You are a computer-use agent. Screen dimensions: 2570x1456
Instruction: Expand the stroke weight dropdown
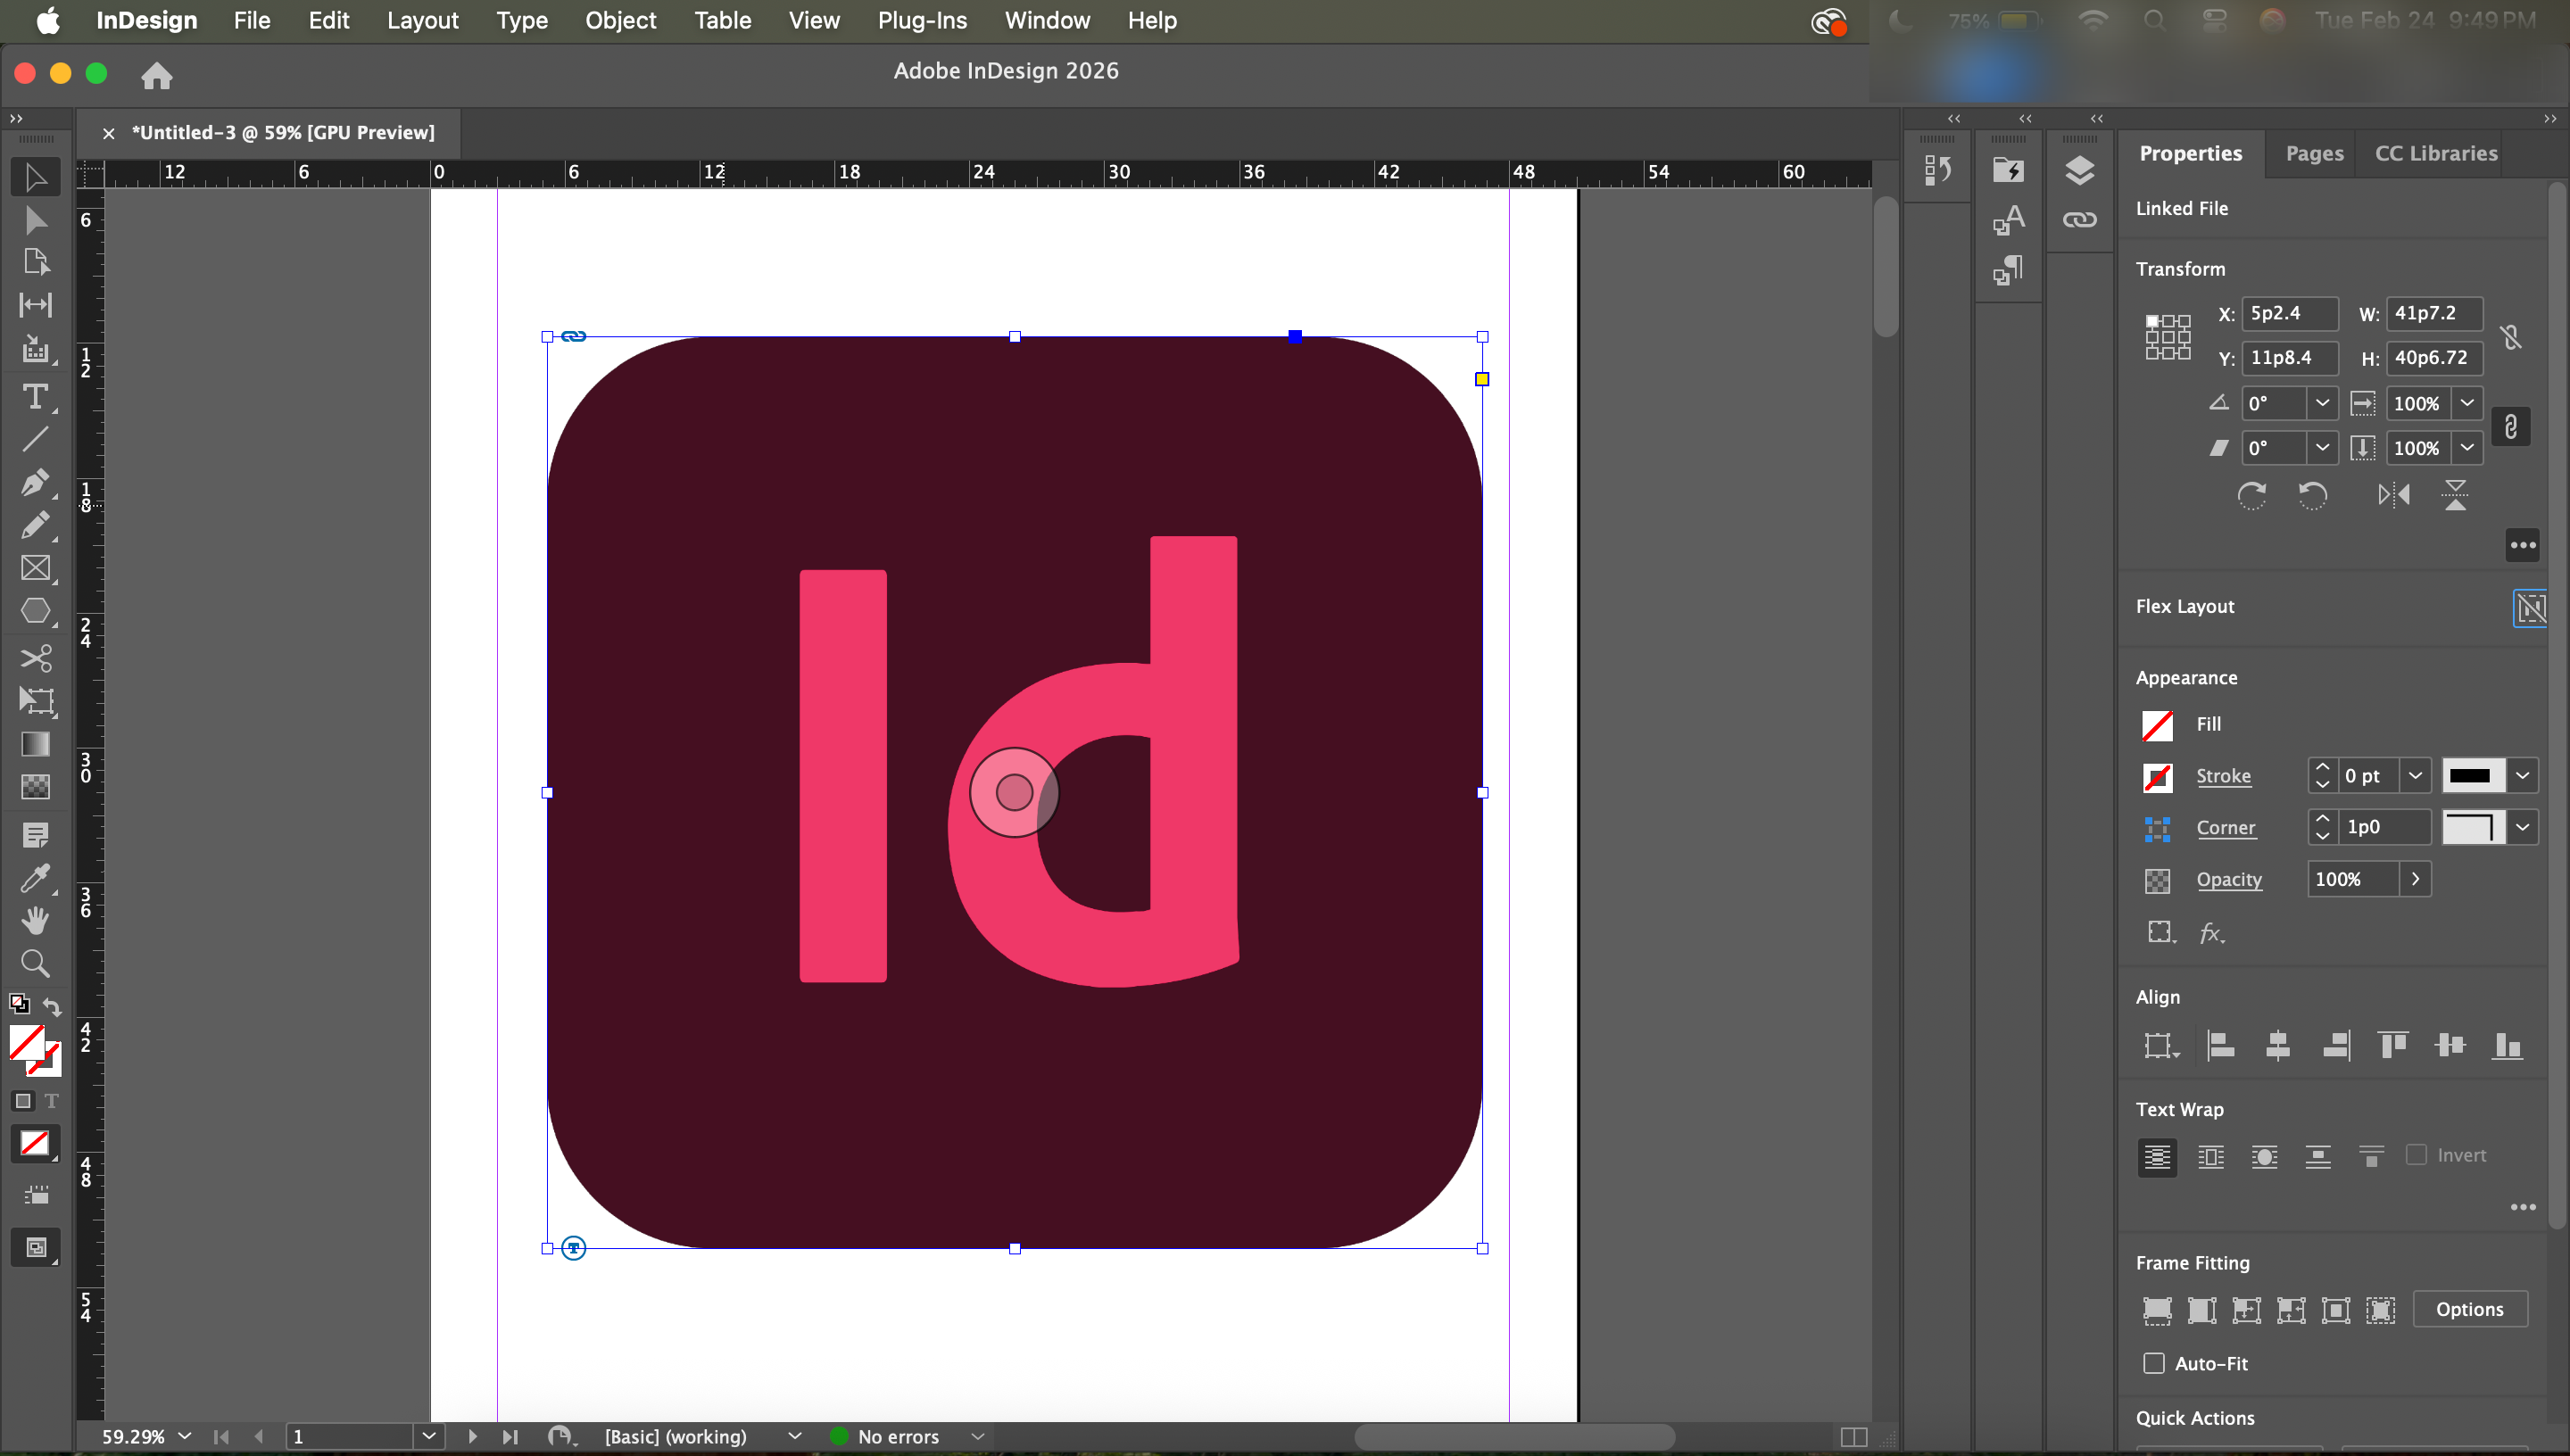pos(2415,776)
